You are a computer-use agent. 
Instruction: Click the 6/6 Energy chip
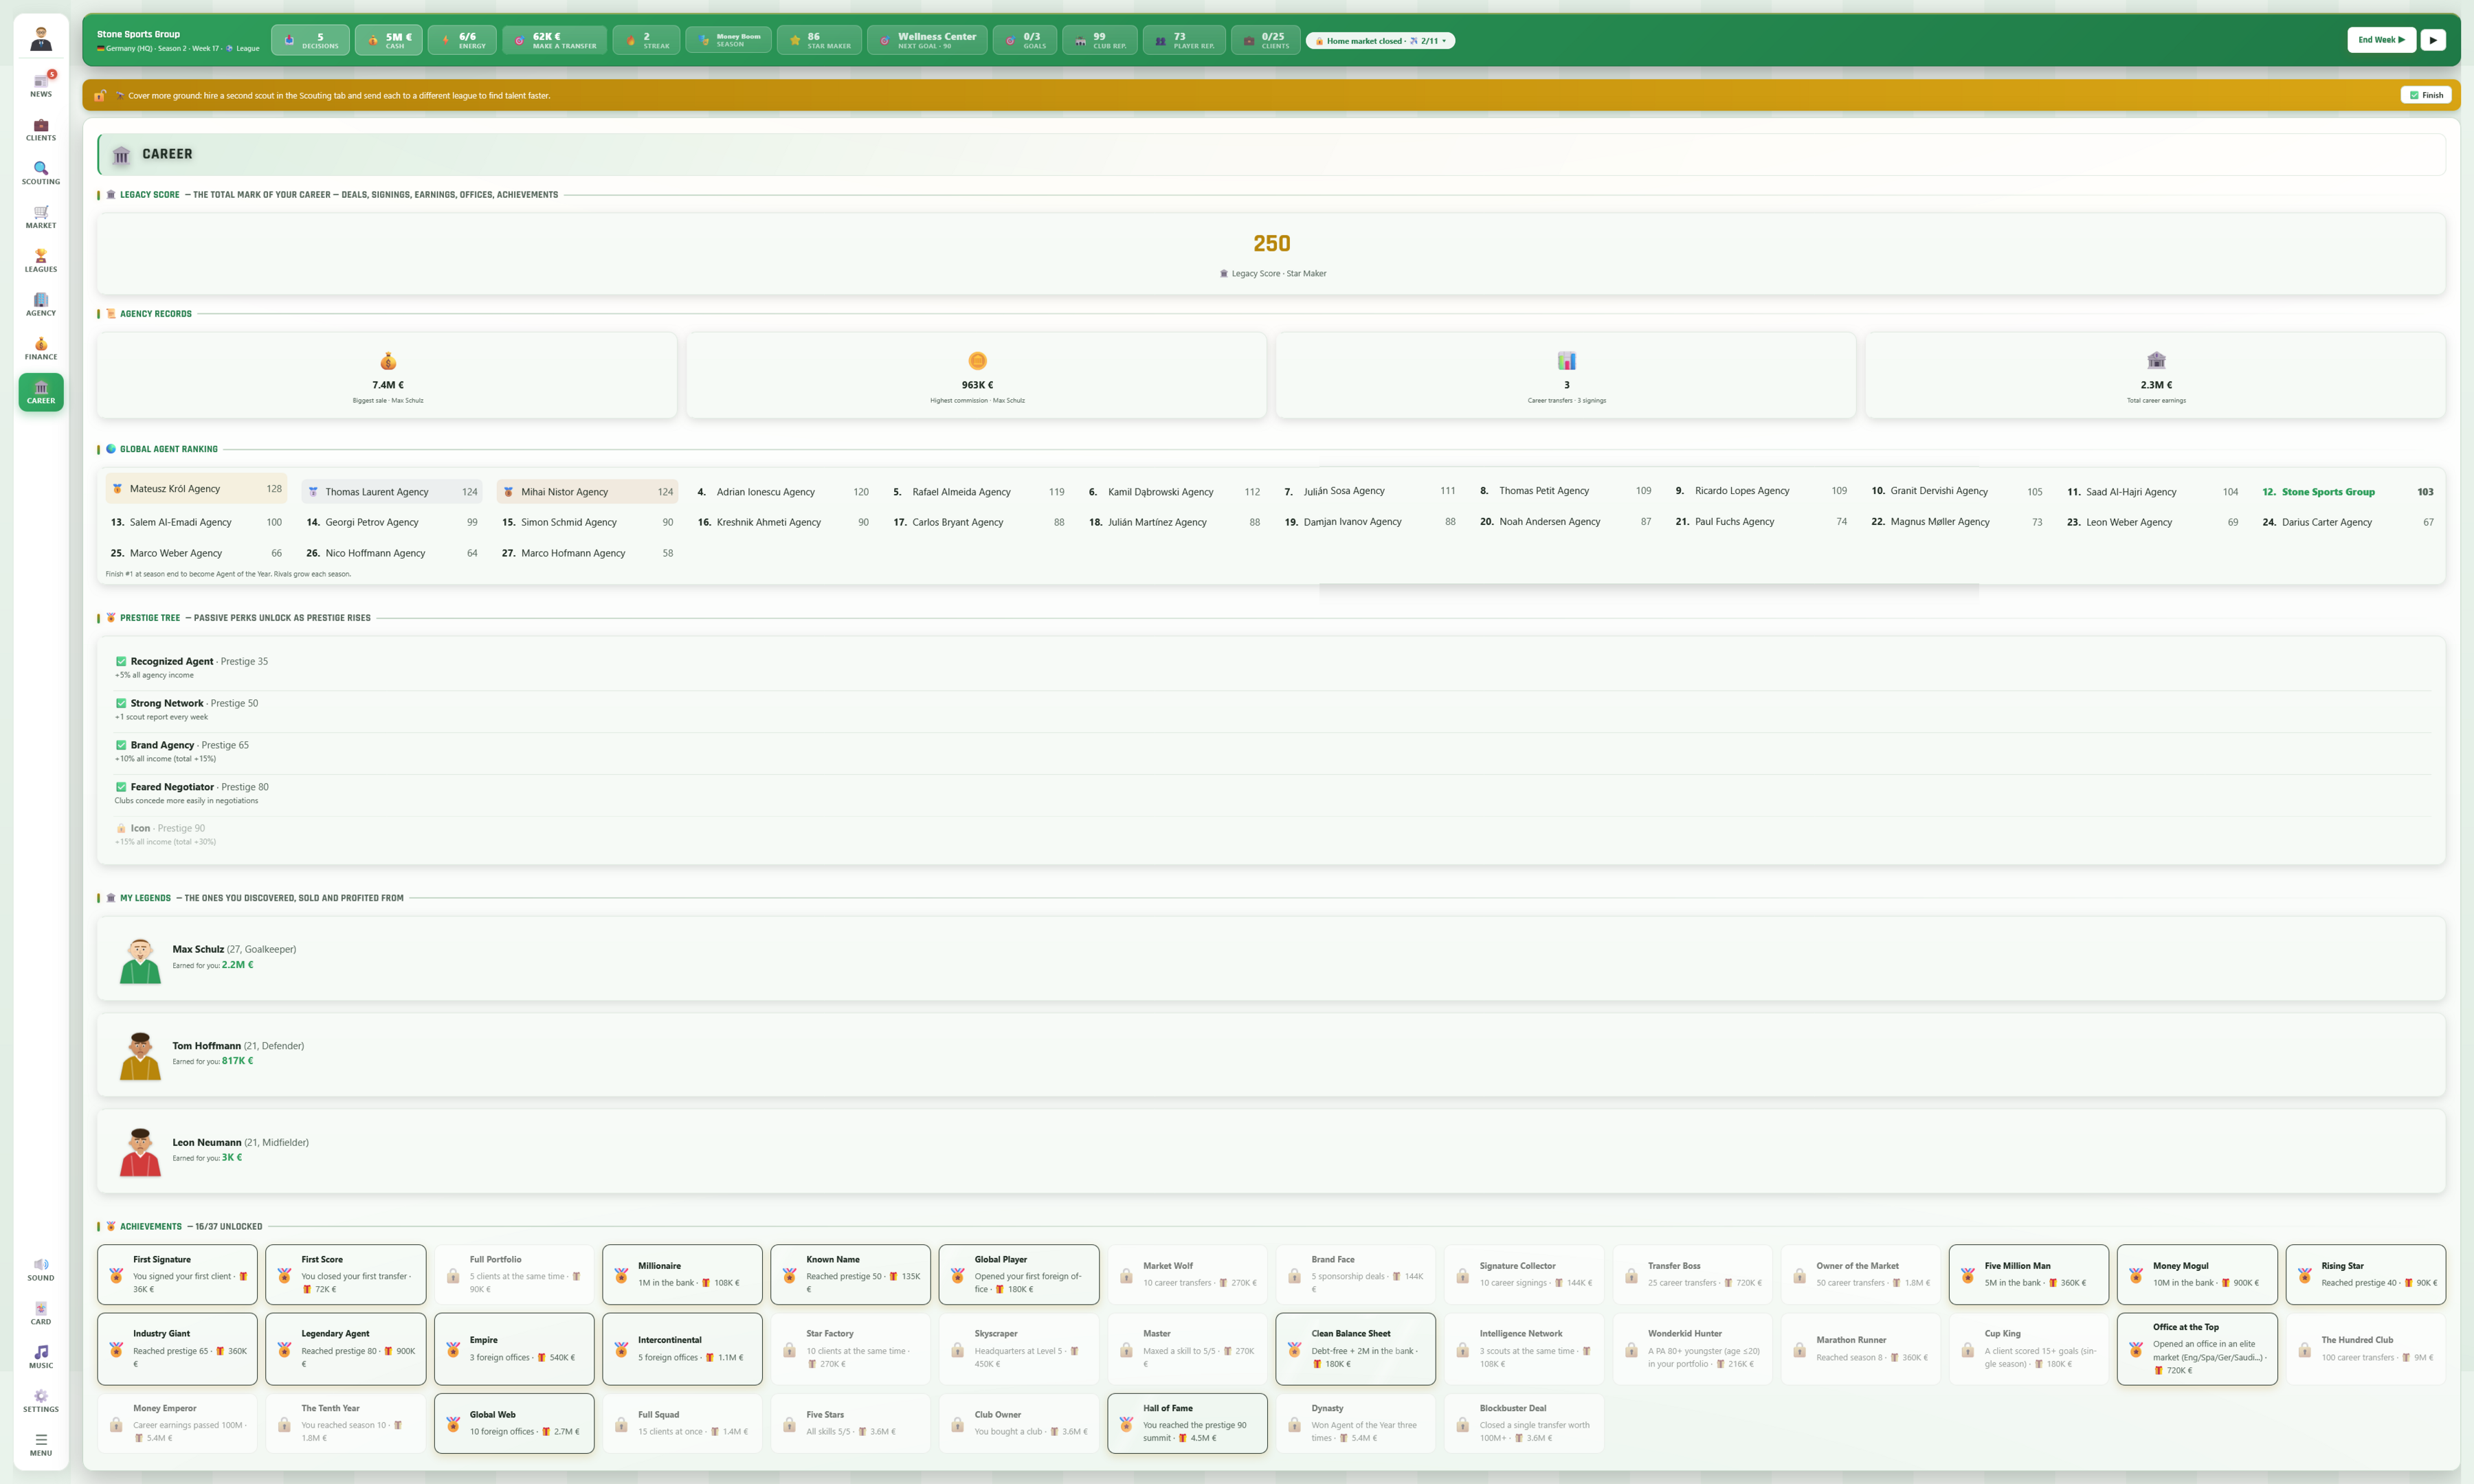pos(462,40)
